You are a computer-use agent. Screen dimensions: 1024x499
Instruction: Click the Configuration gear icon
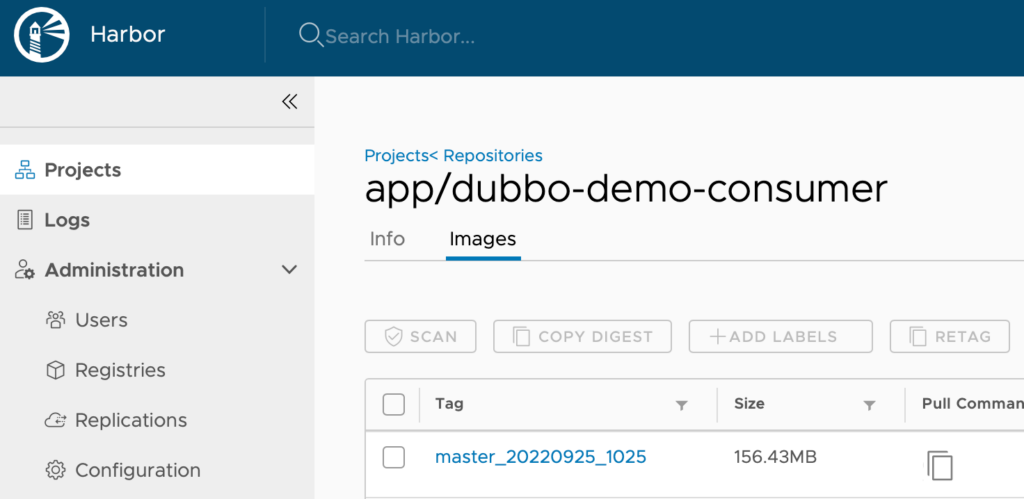[x=56, y=470]
